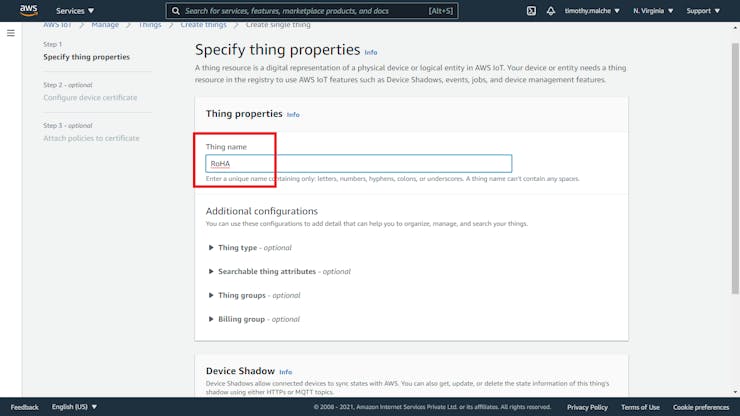The width and height of the screenshot is (740, 416).
Task: Click the Feedback button in footer
Action: coord(25,407)
